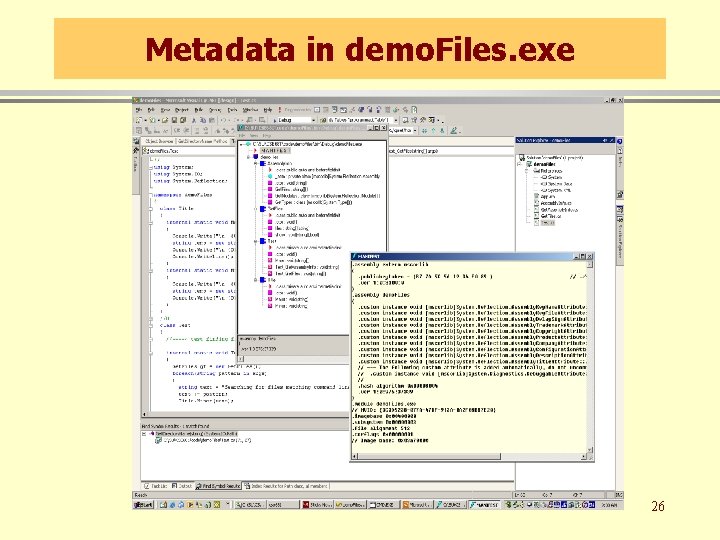
Task: Collapse the References folder in Solution Explorer
Action: pyautogui.click(x=527, y=170)
